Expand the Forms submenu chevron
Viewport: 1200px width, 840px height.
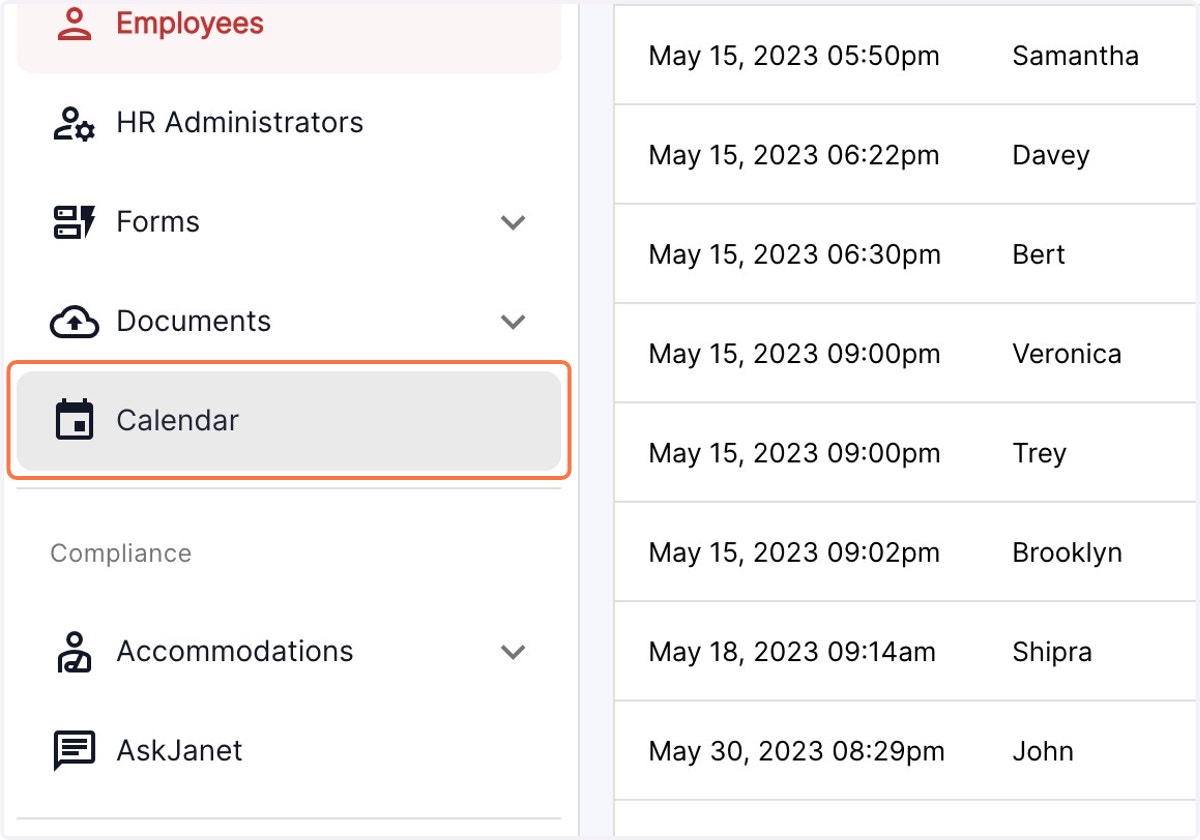513,222
